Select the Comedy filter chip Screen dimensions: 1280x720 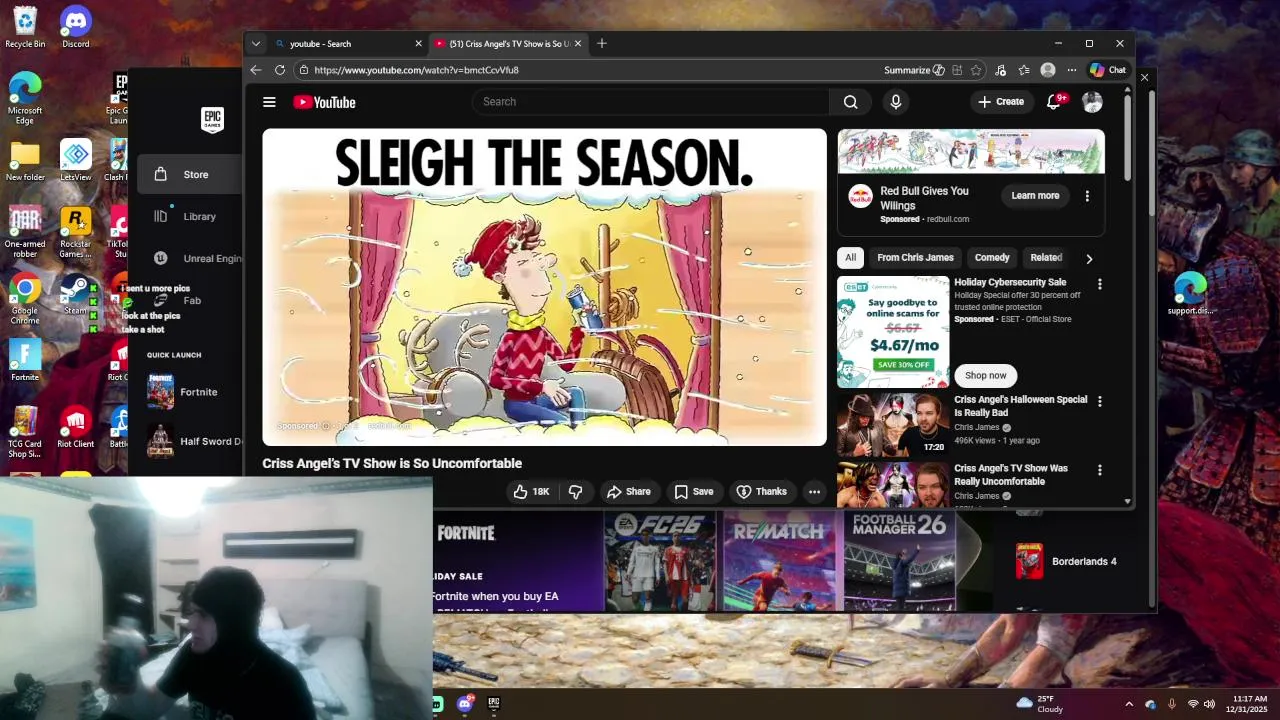tap(992, 257)
